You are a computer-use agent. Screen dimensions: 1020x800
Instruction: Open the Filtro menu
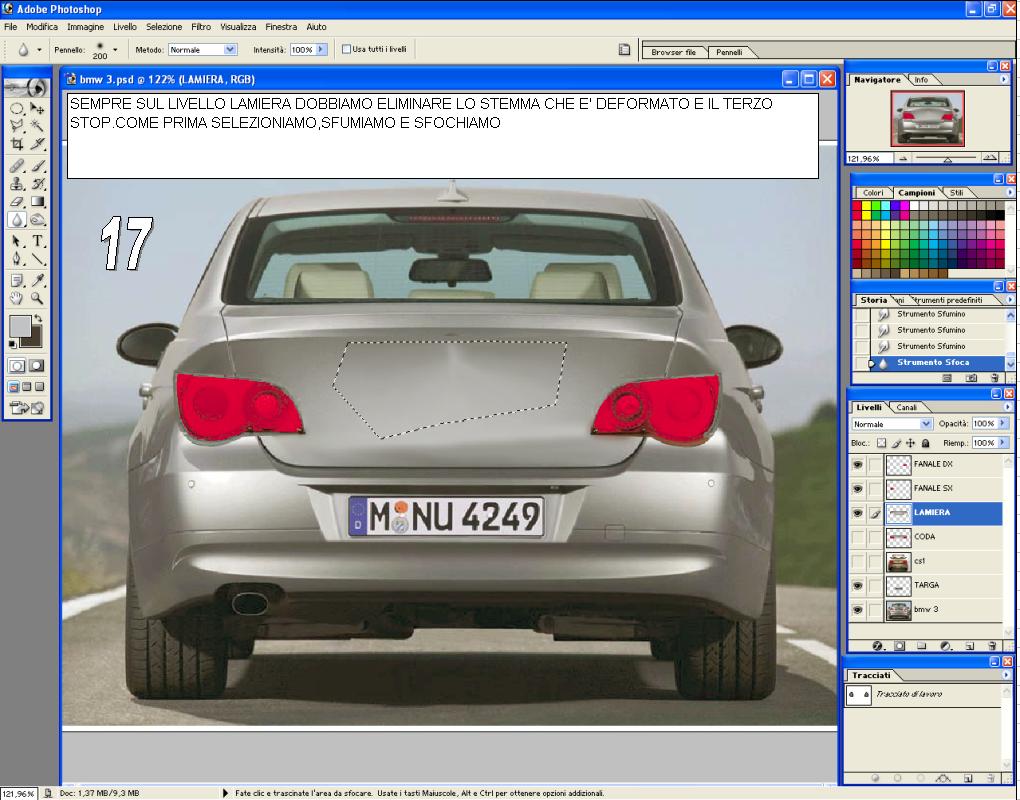[201, 27]
